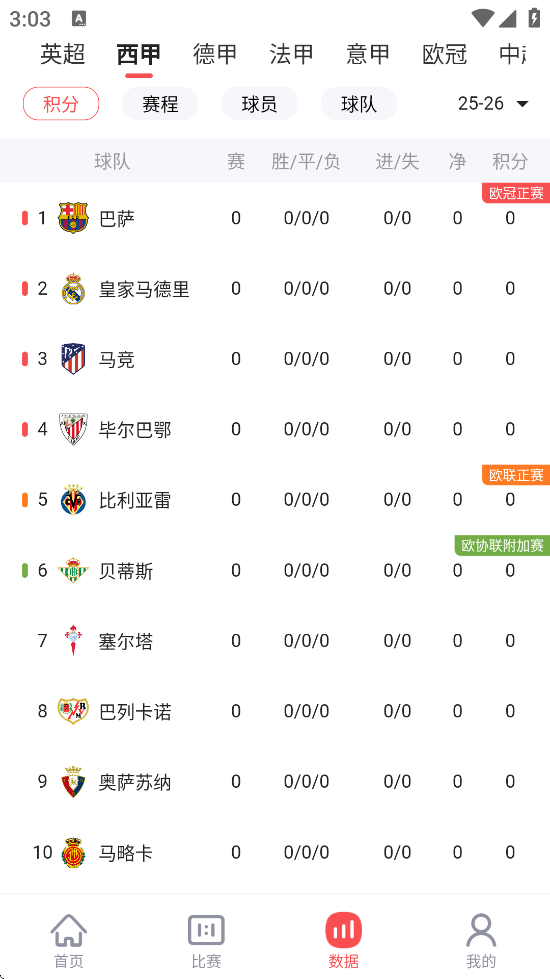This screenshot has width=550, height=979.
Task: Tap the 塞尔塔 team crest
Action: click(73, 641)
